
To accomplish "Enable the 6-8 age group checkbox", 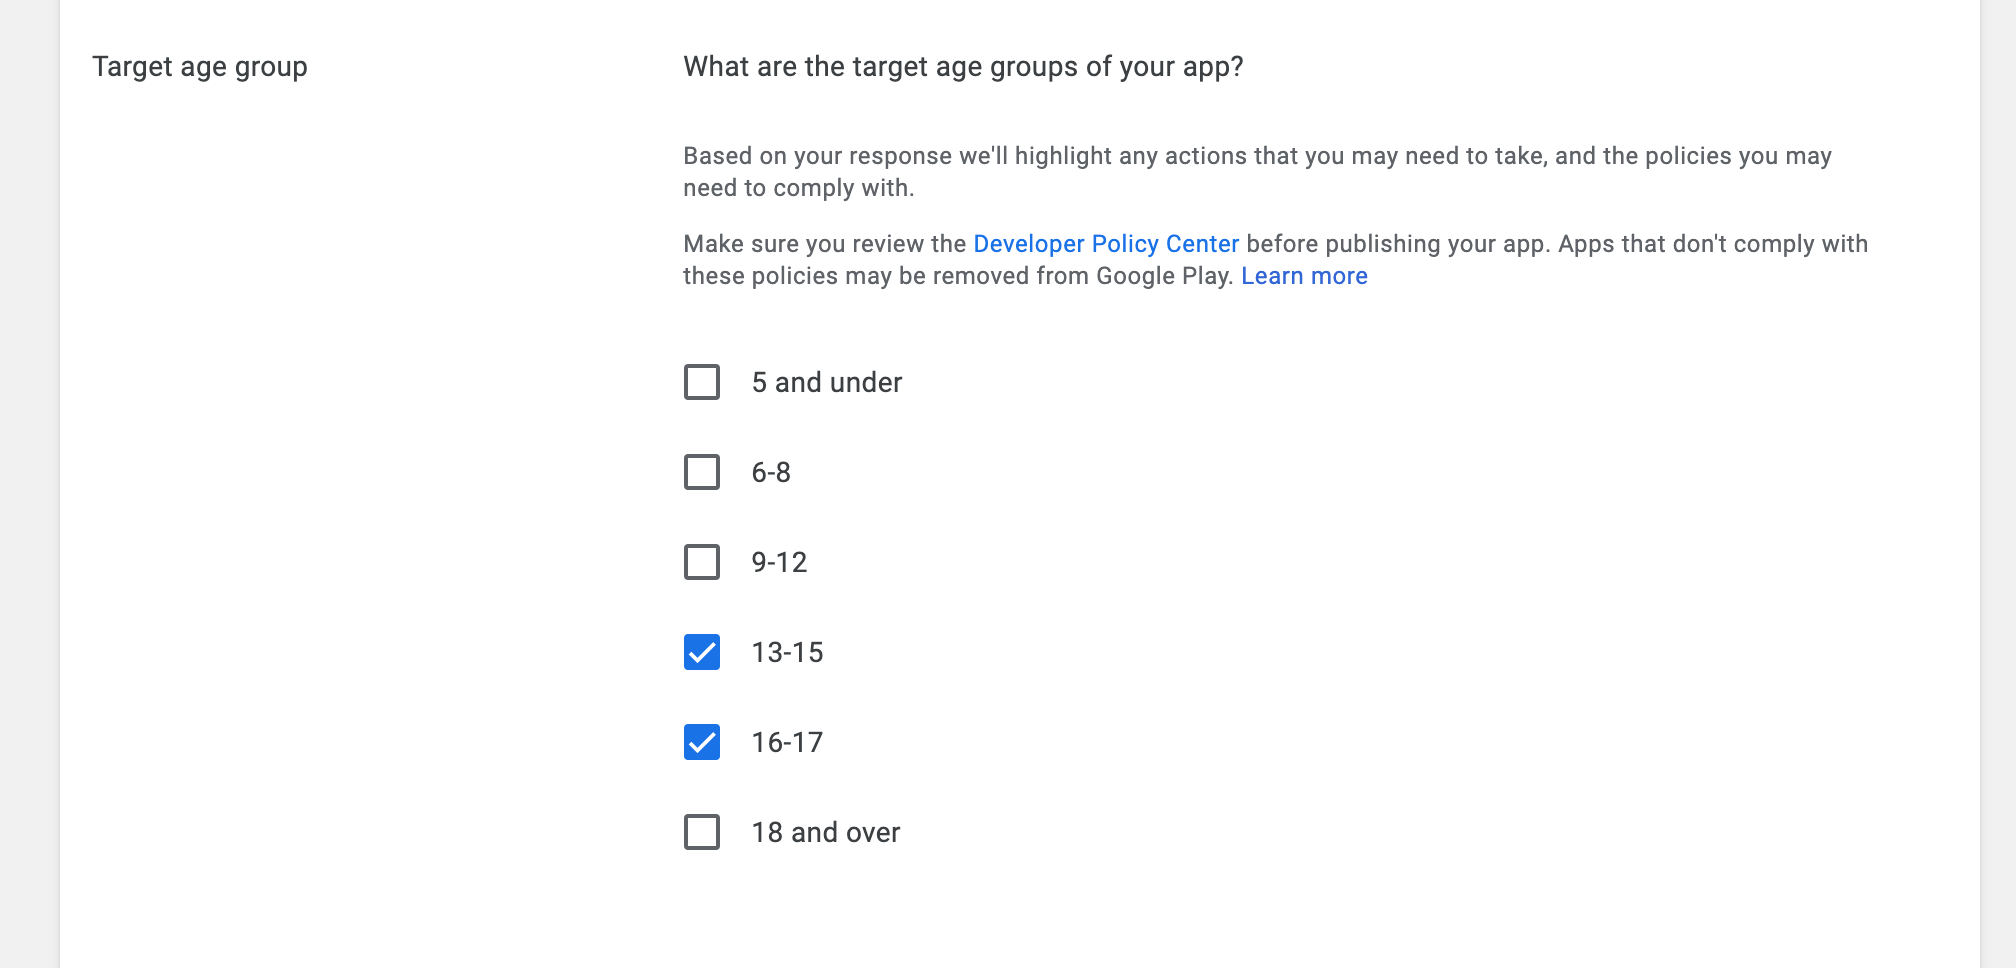I will [x=702, y=472].
